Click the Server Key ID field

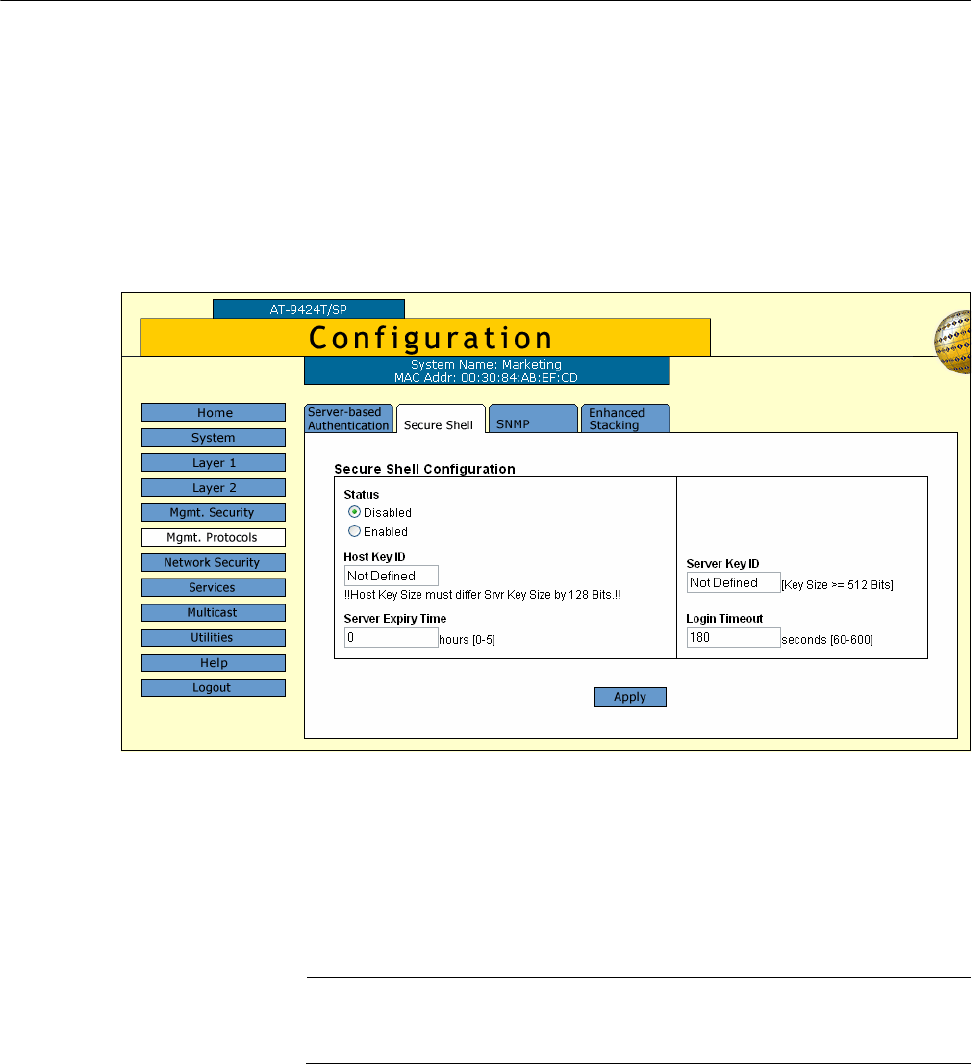click(x=734, y=582)
